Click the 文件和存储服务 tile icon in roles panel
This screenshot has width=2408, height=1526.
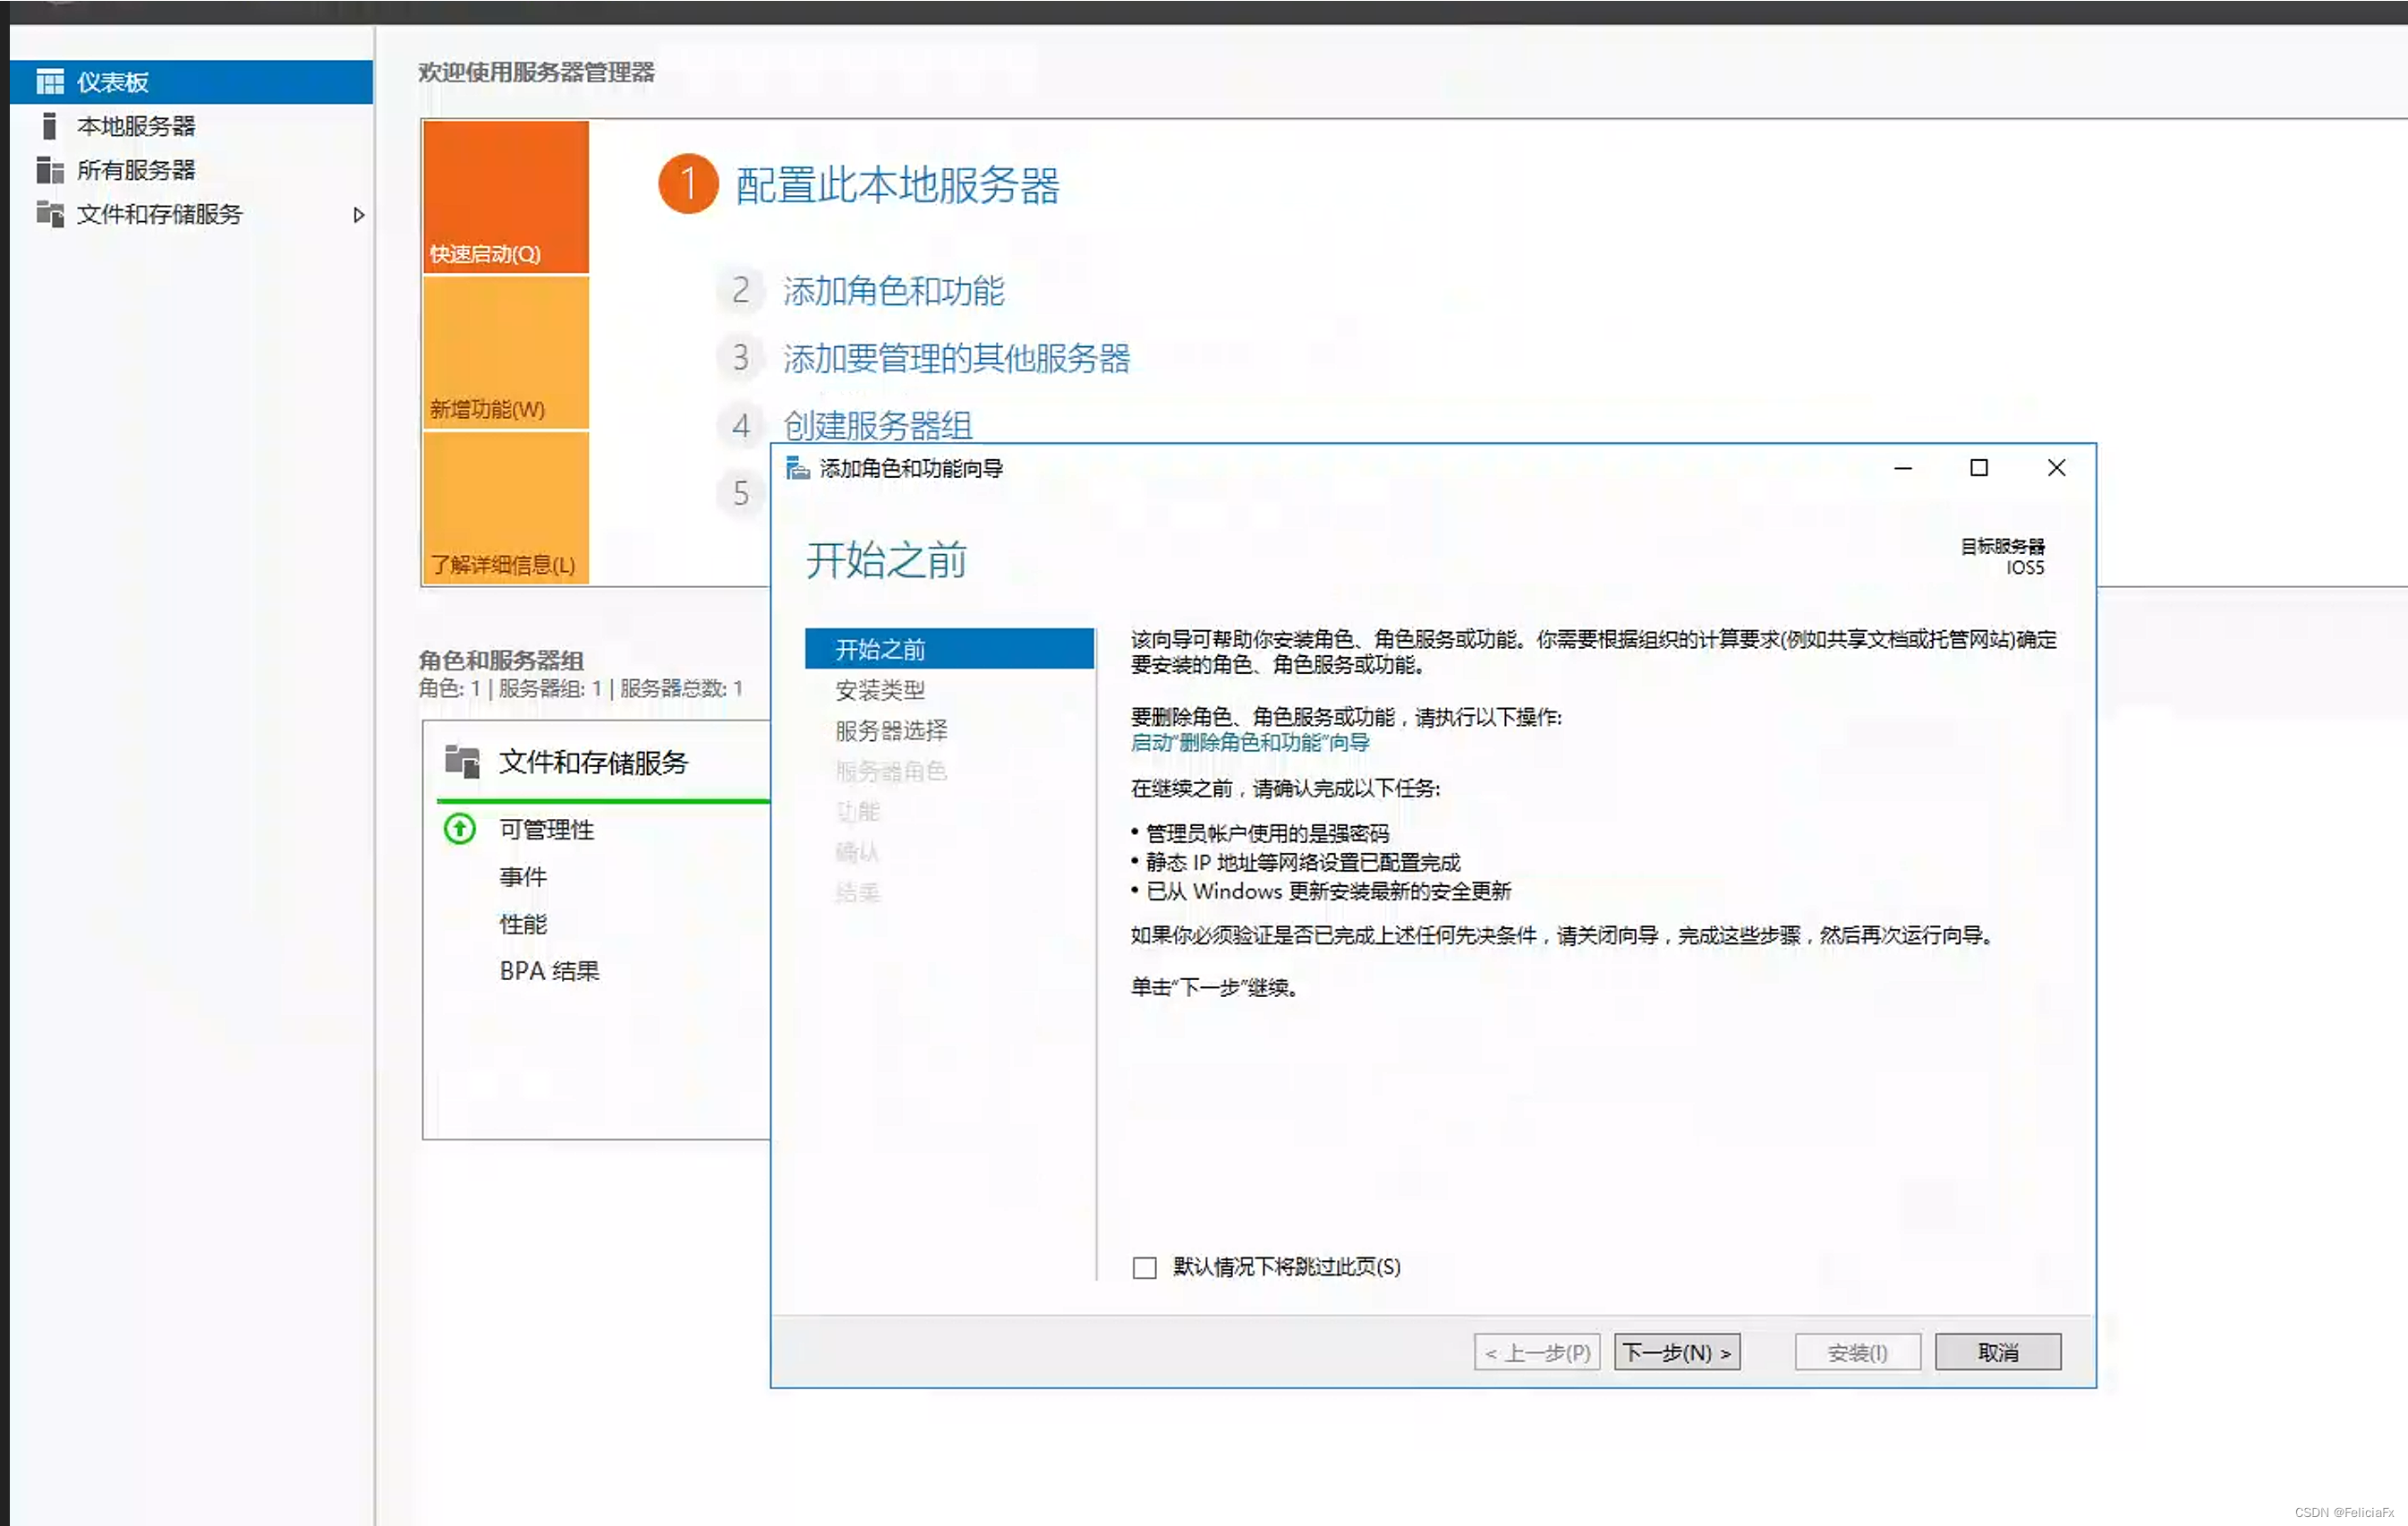point(462,761)
